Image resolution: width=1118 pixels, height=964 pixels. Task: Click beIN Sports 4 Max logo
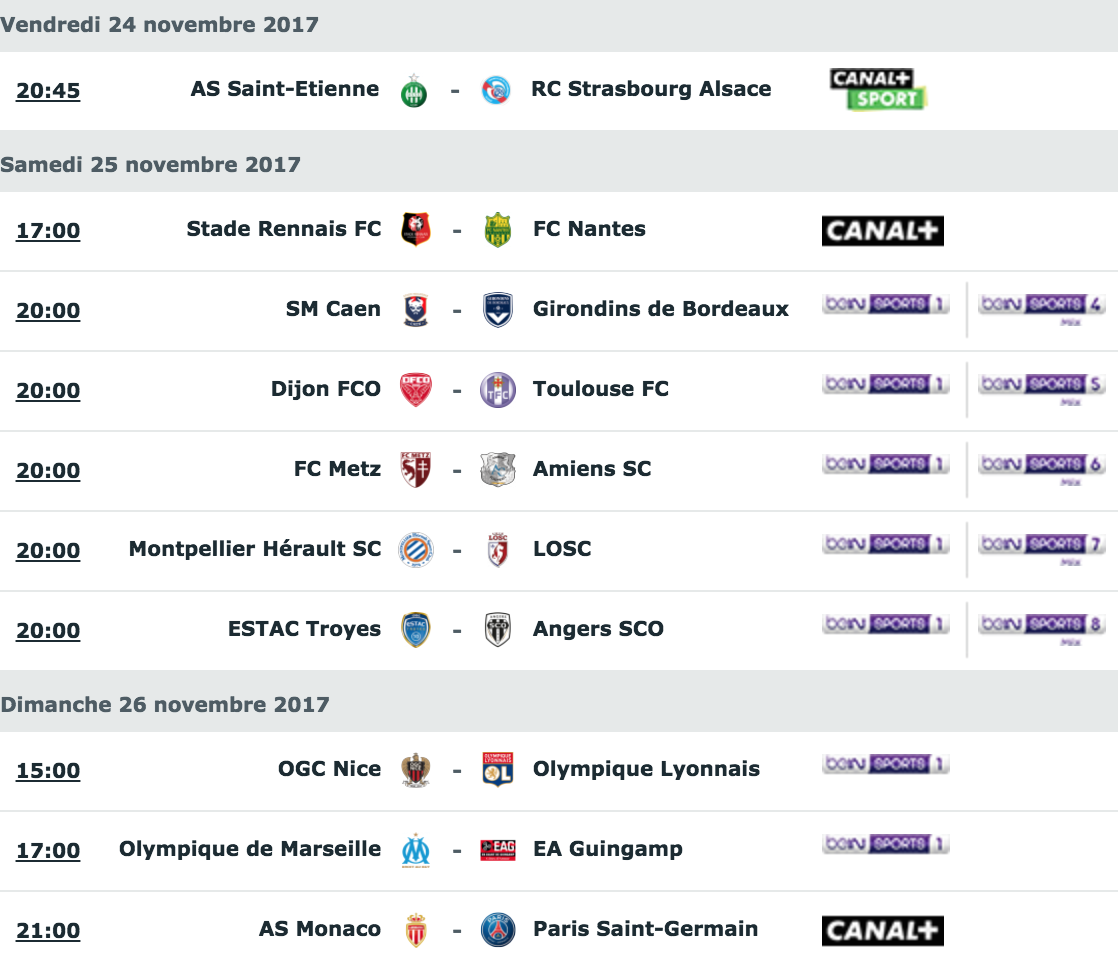click(1041, 307)
